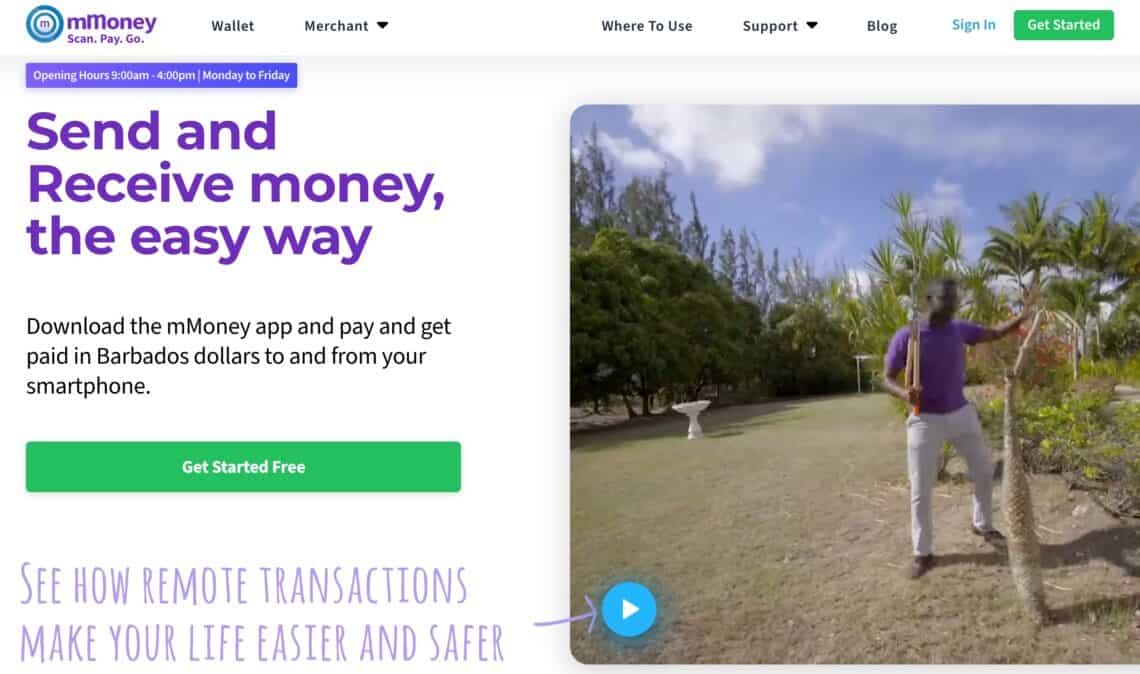Click the Send and Receive money headline

pyautogui.click(x=236, y=184)
